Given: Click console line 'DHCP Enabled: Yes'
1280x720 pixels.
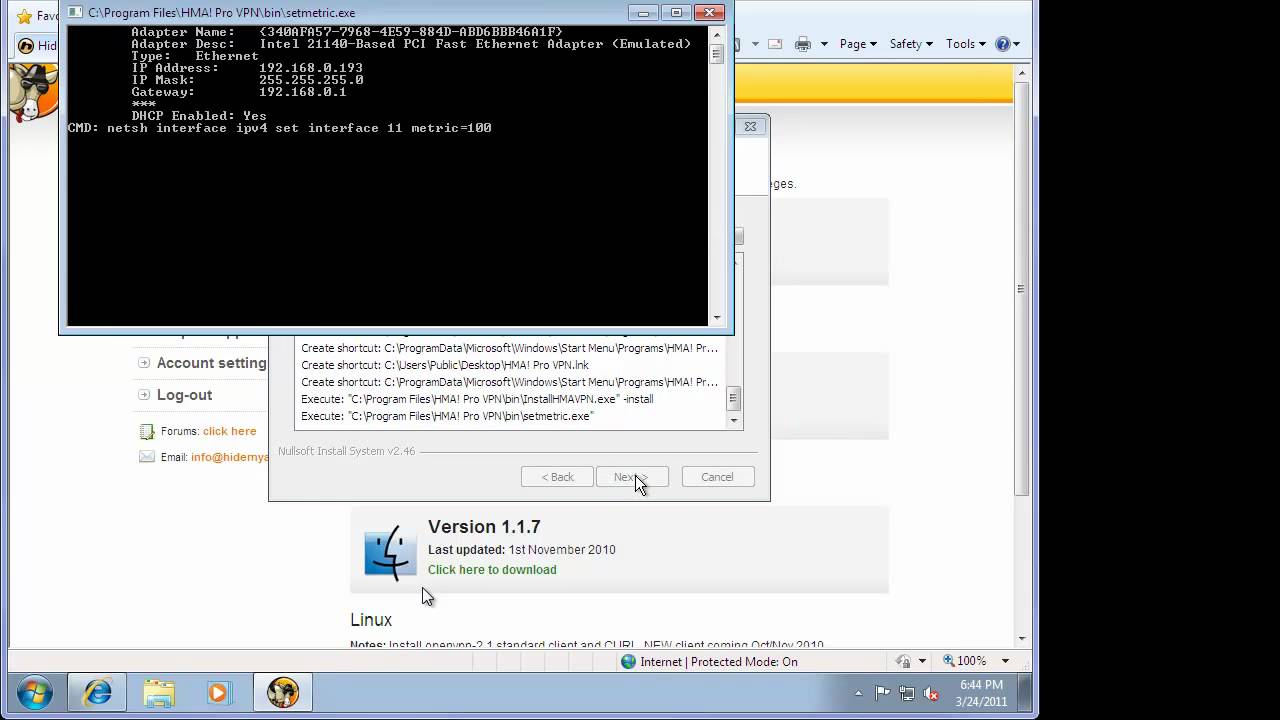Looking at the screenshot, I should click(x=199, y=116).
